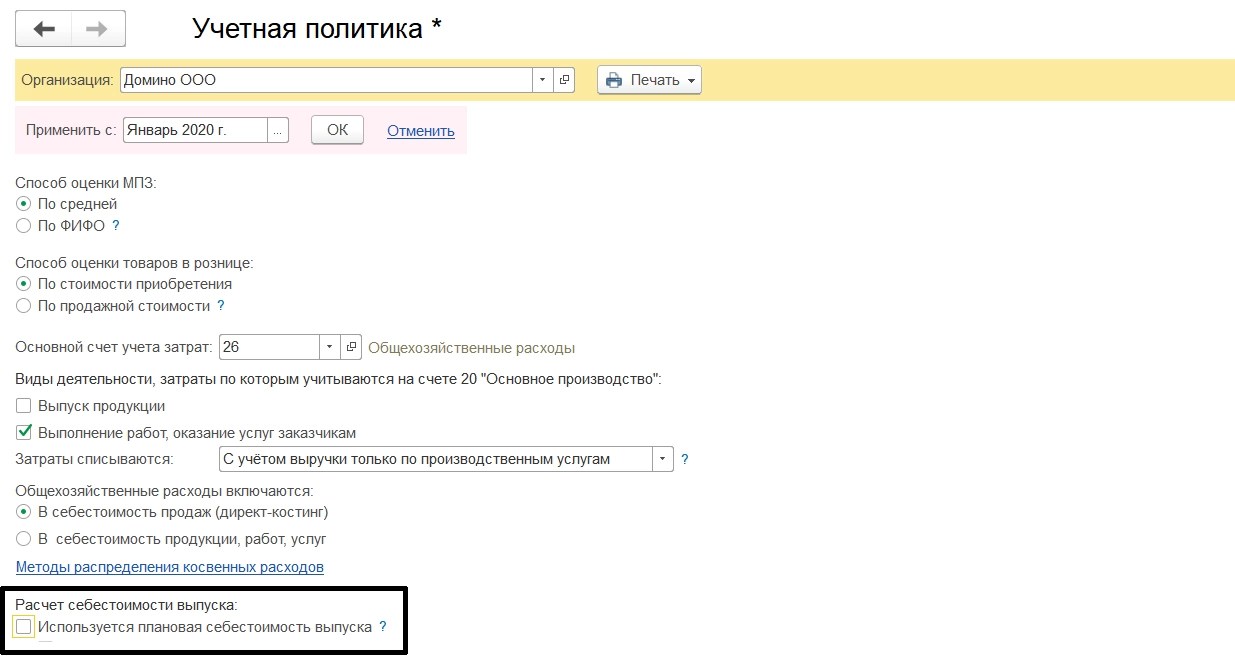The height and width of the screenshot is (658, 1235).
Task: Open Методы распределения косвенных расходов link
Action: [170, 567]
